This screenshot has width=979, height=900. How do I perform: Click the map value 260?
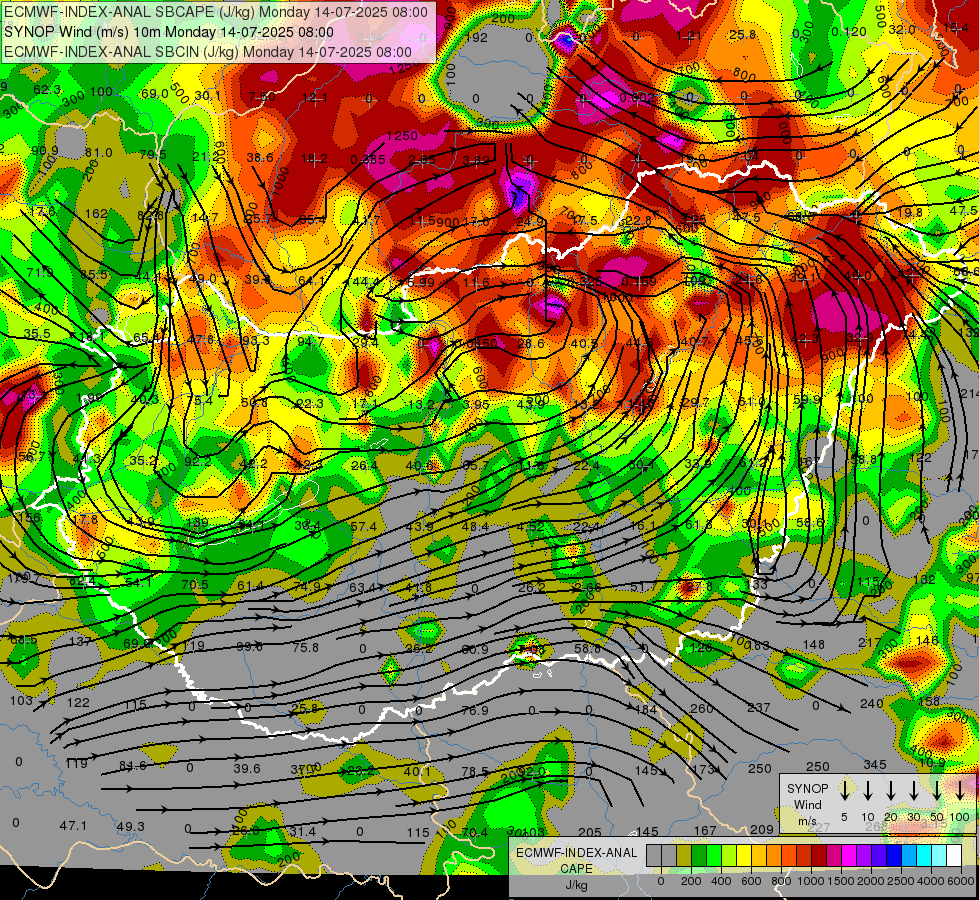click(x=702, y=708)
